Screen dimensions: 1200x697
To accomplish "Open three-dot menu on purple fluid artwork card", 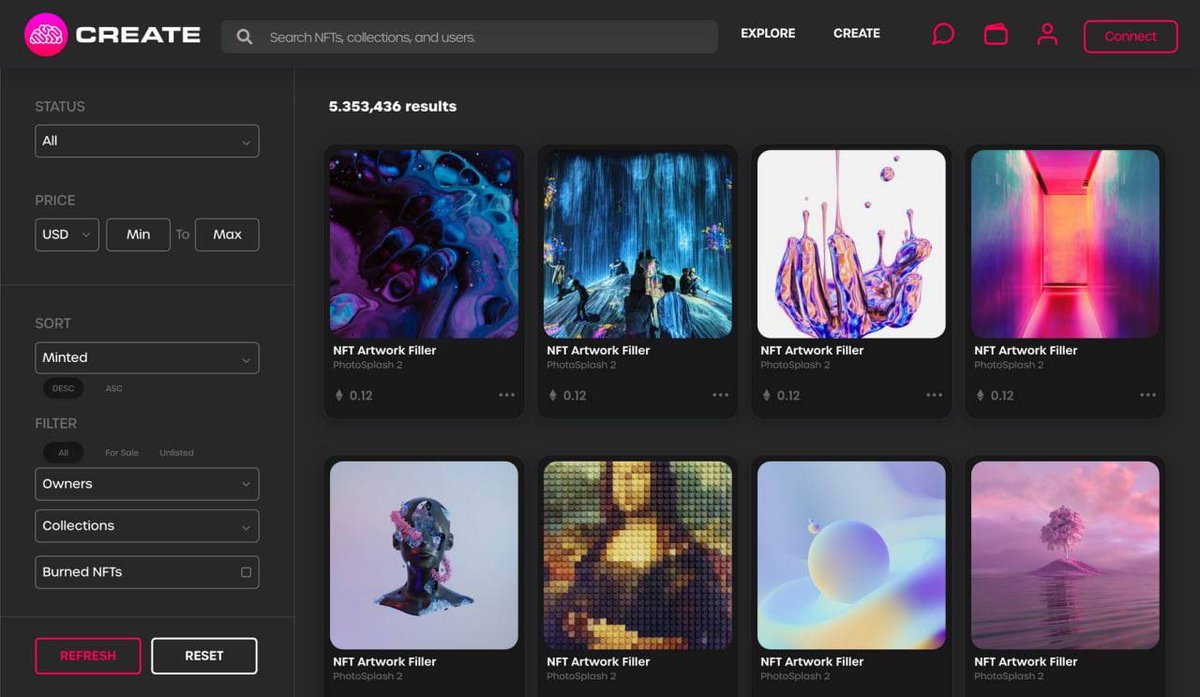I will tap(507, 395).
